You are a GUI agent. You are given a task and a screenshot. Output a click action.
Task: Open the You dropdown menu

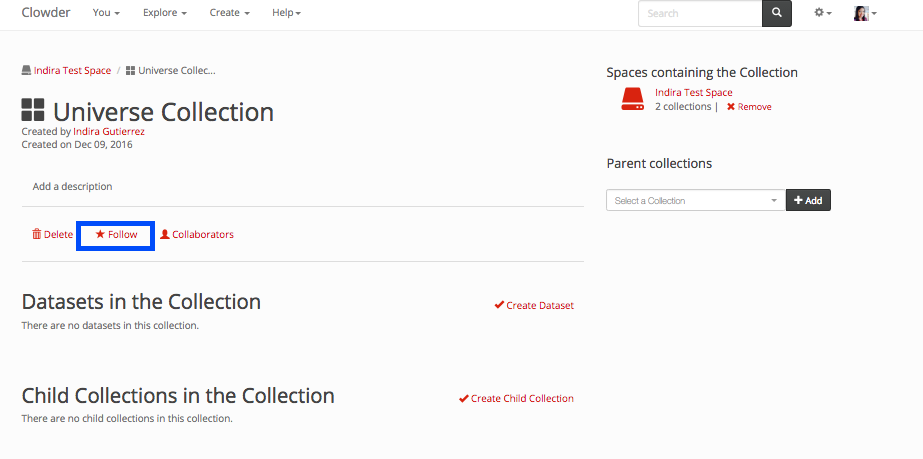click(x=106, y=13)
